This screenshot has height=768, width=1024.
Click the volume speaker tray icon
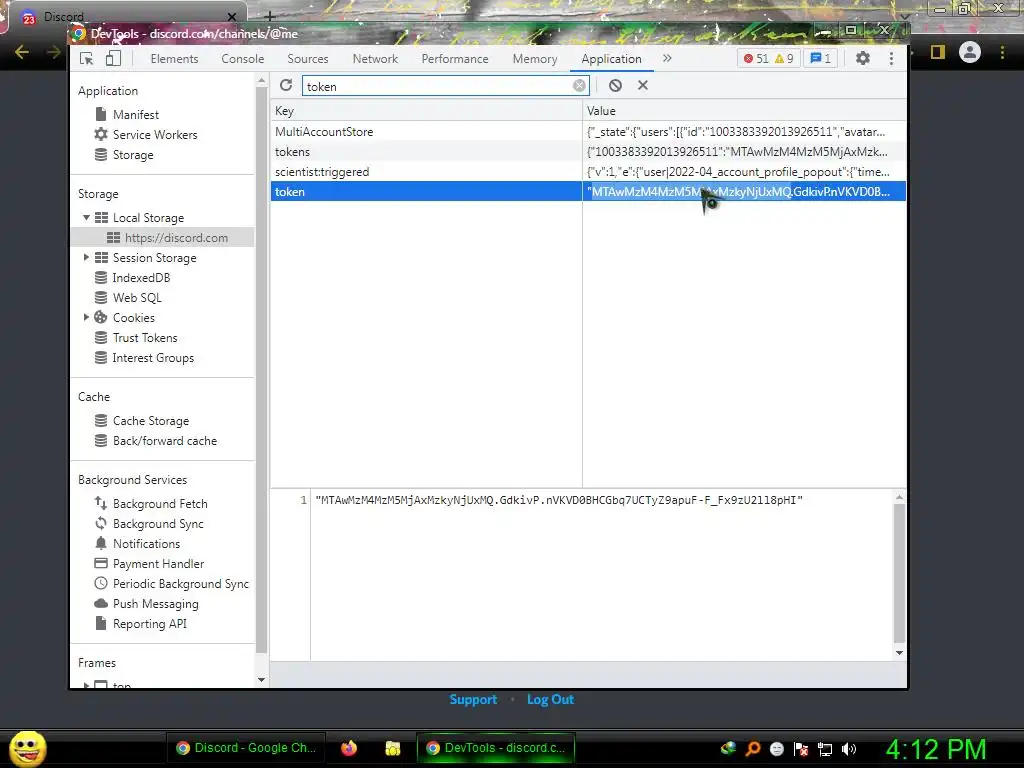849,749
